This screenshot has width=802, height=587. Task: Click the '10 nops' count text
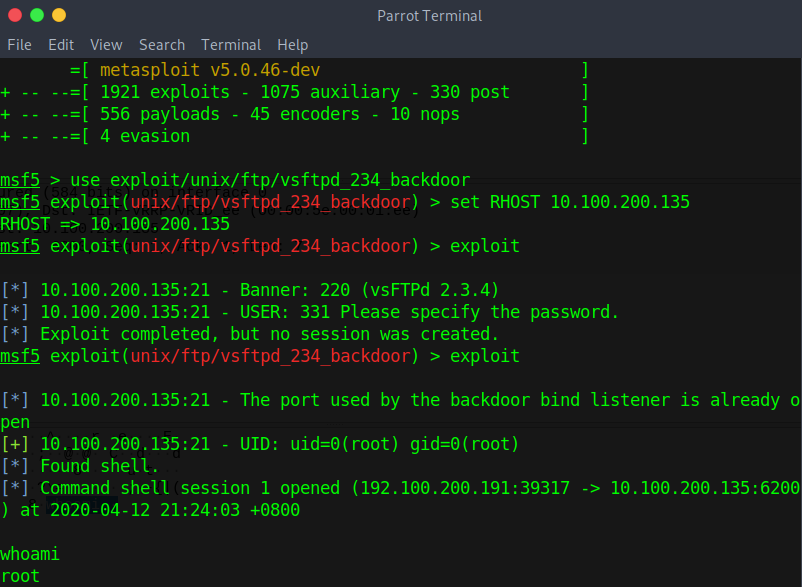(425, 115)
